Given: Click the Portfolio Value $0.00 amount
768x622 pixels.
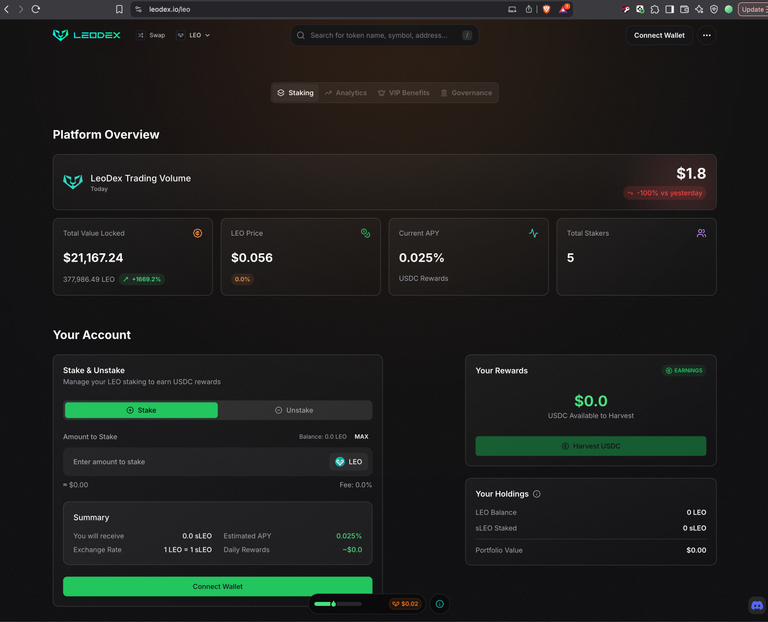Looking at the screenshot, I should point(696,550).
